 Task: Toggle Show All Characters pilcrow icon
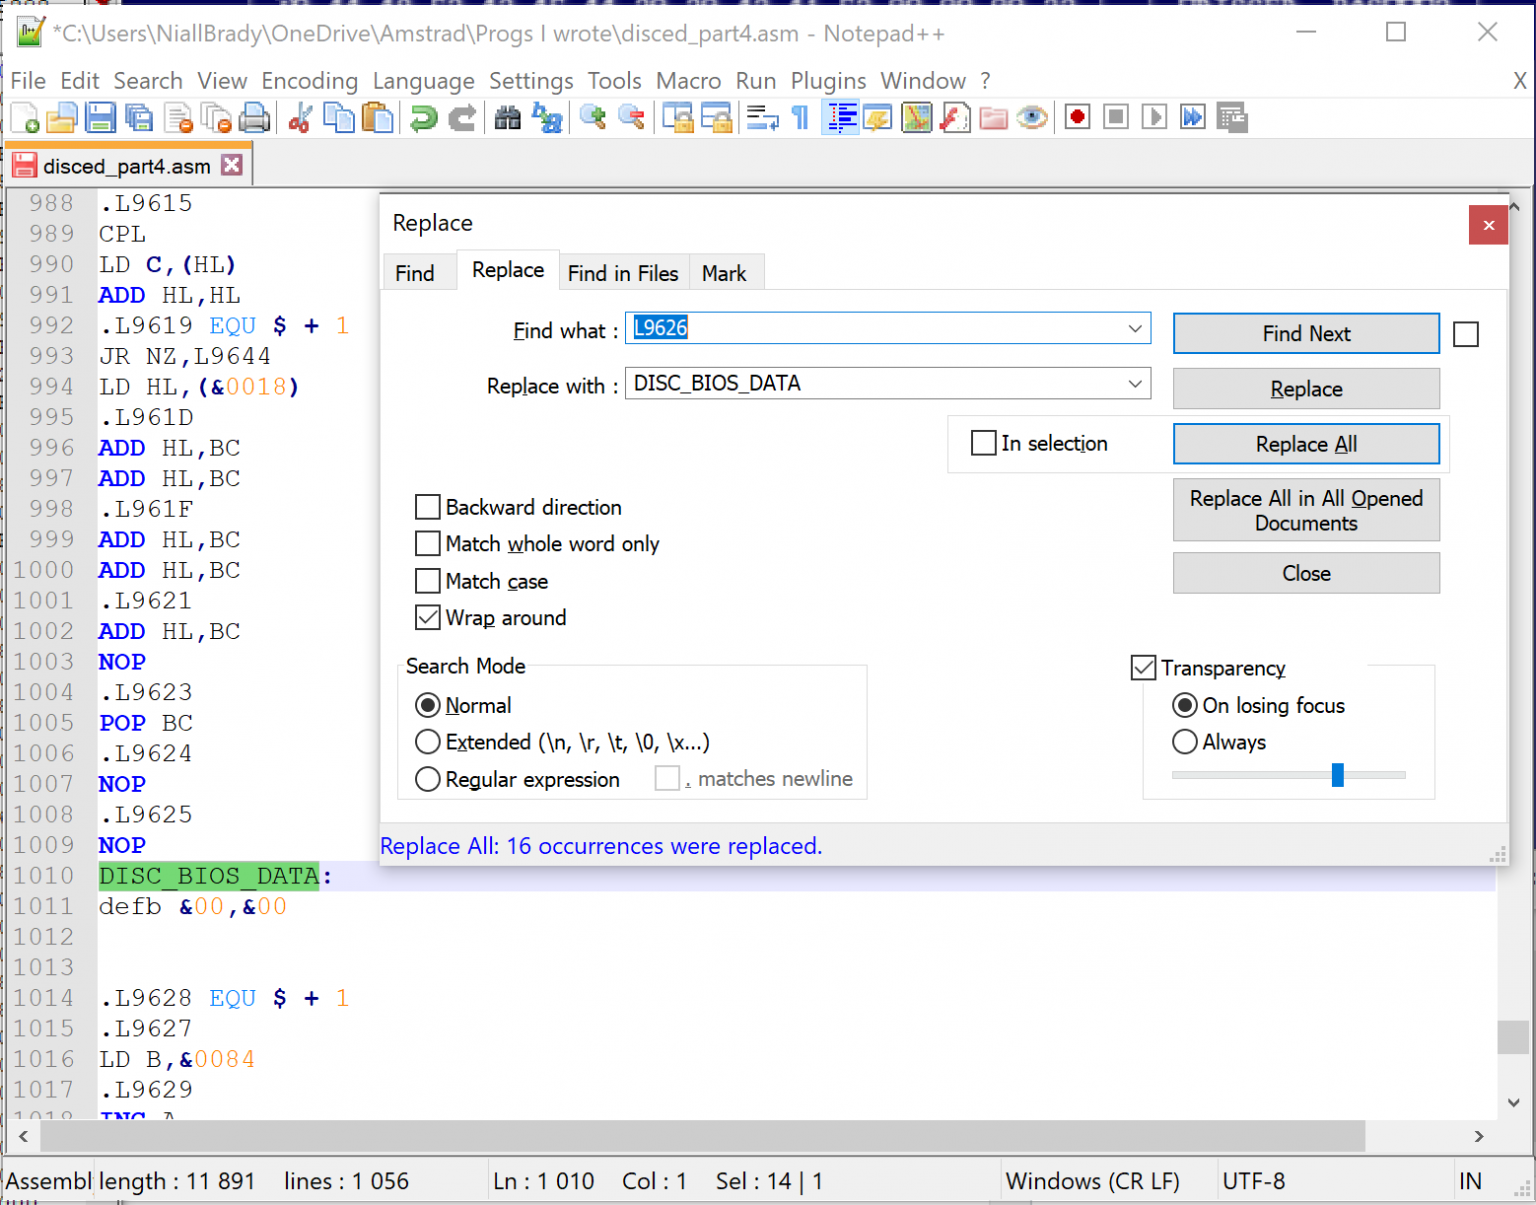coord(800,118)
